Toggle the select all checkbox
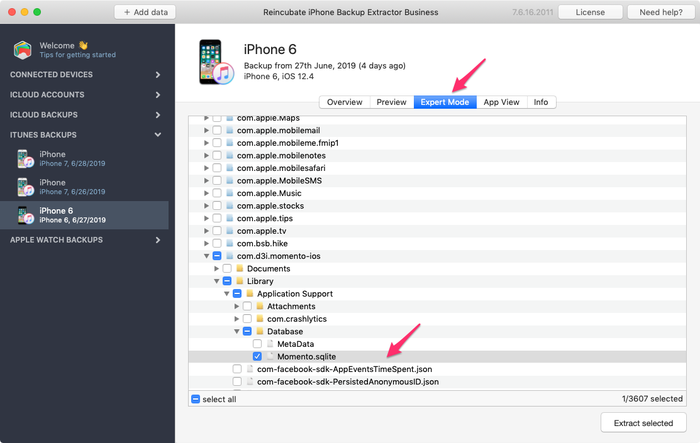The image size is (700, 443). tap(196, 399)
